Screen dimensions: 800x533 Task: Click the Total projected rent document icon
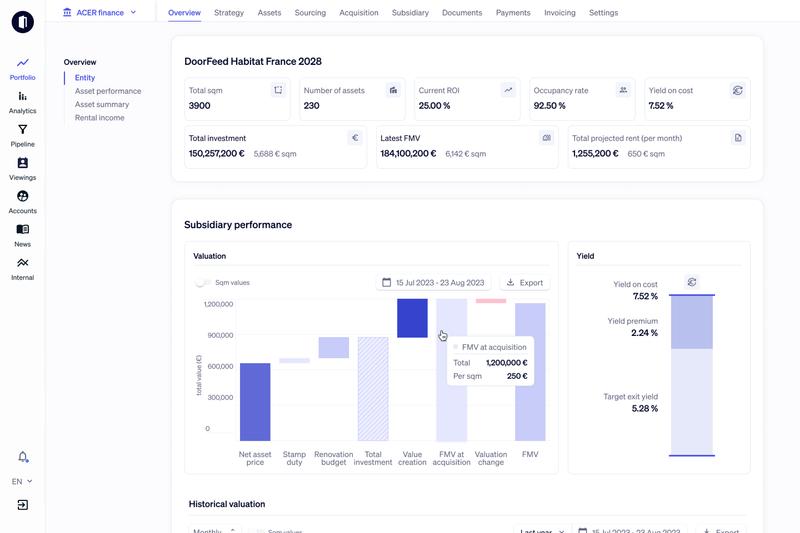tap(738, 138)
